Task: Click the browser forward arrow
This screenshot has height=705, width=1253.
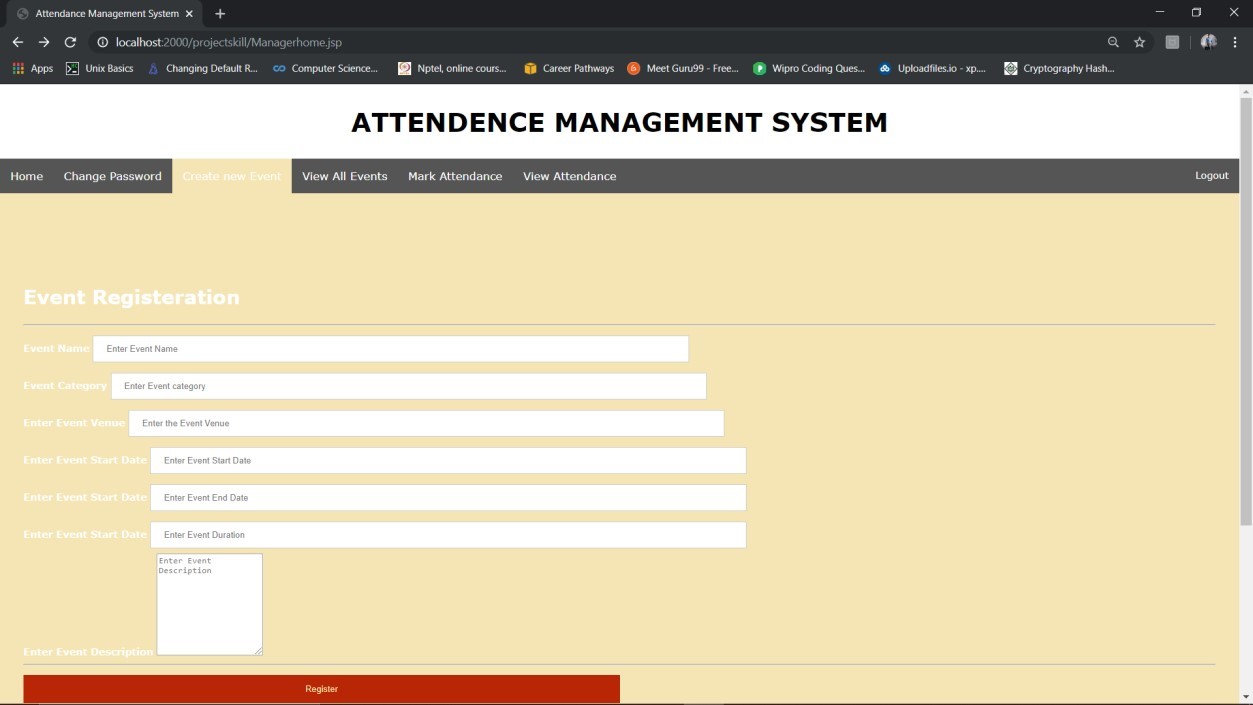Action: 44,42
